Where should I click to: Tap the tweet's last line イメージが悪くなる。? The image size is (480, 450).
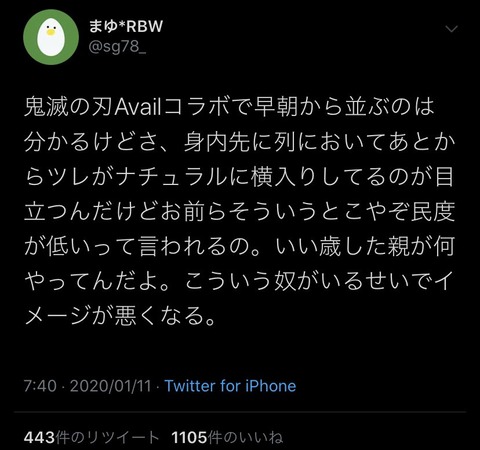point(120,315)
